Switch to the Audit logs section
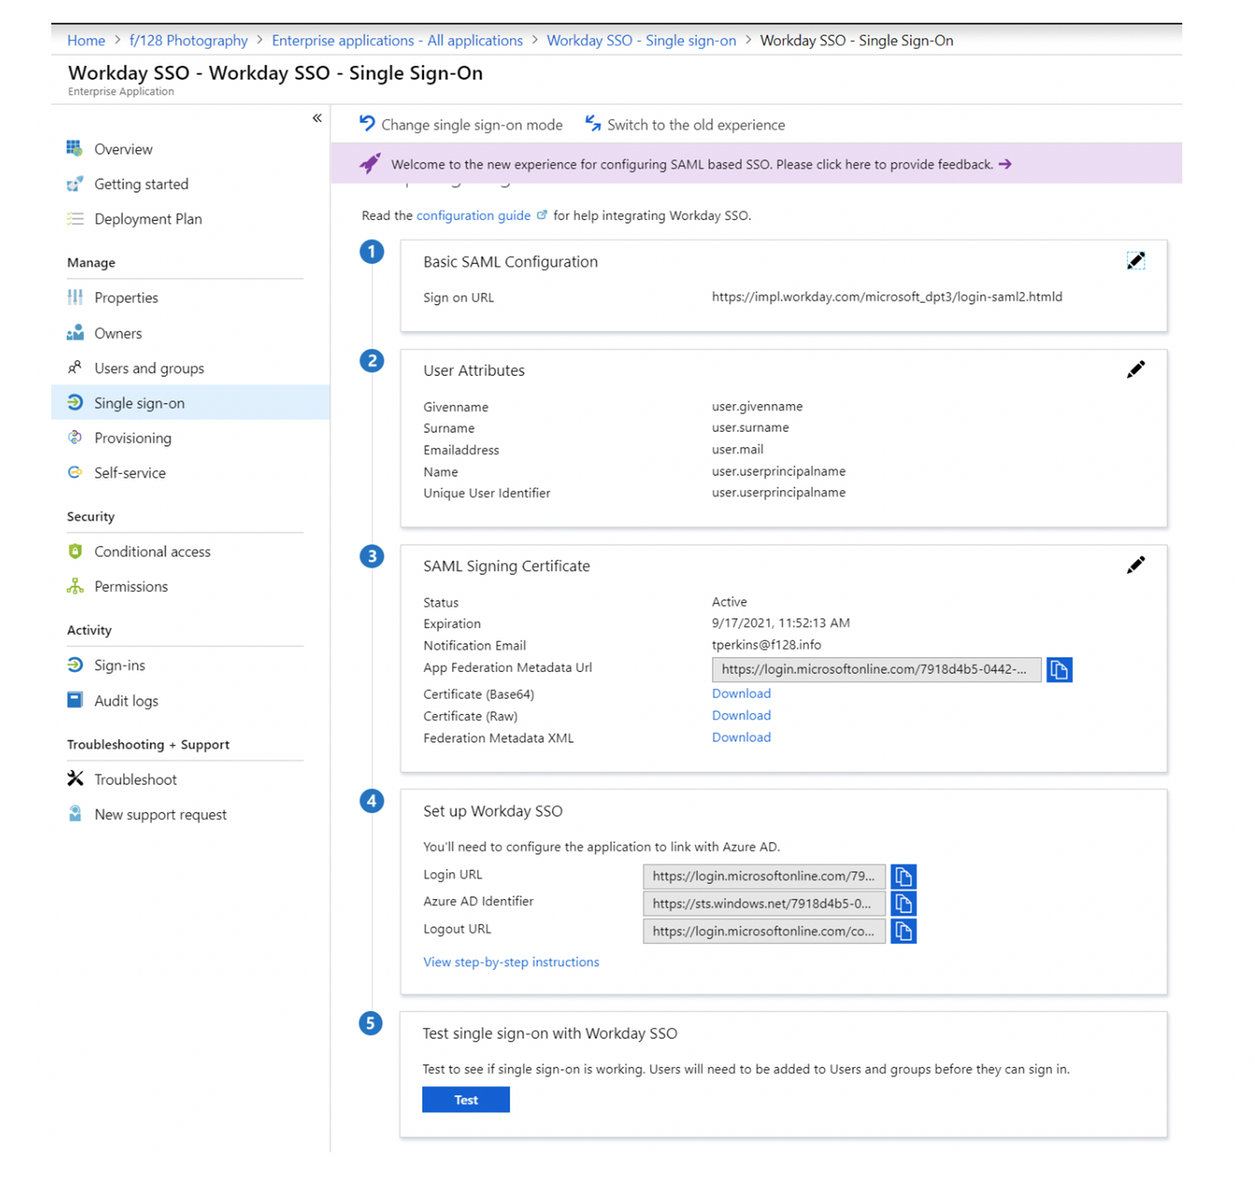This screenshot has width=1255, height=1200. click(126, 700)
